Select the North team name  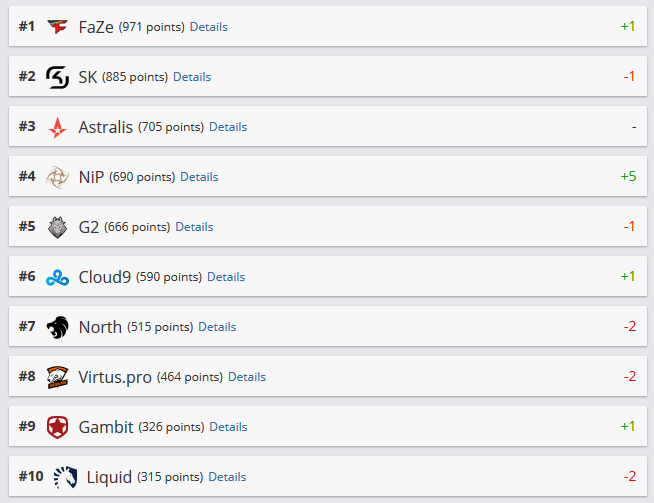(x=100, y=327)
